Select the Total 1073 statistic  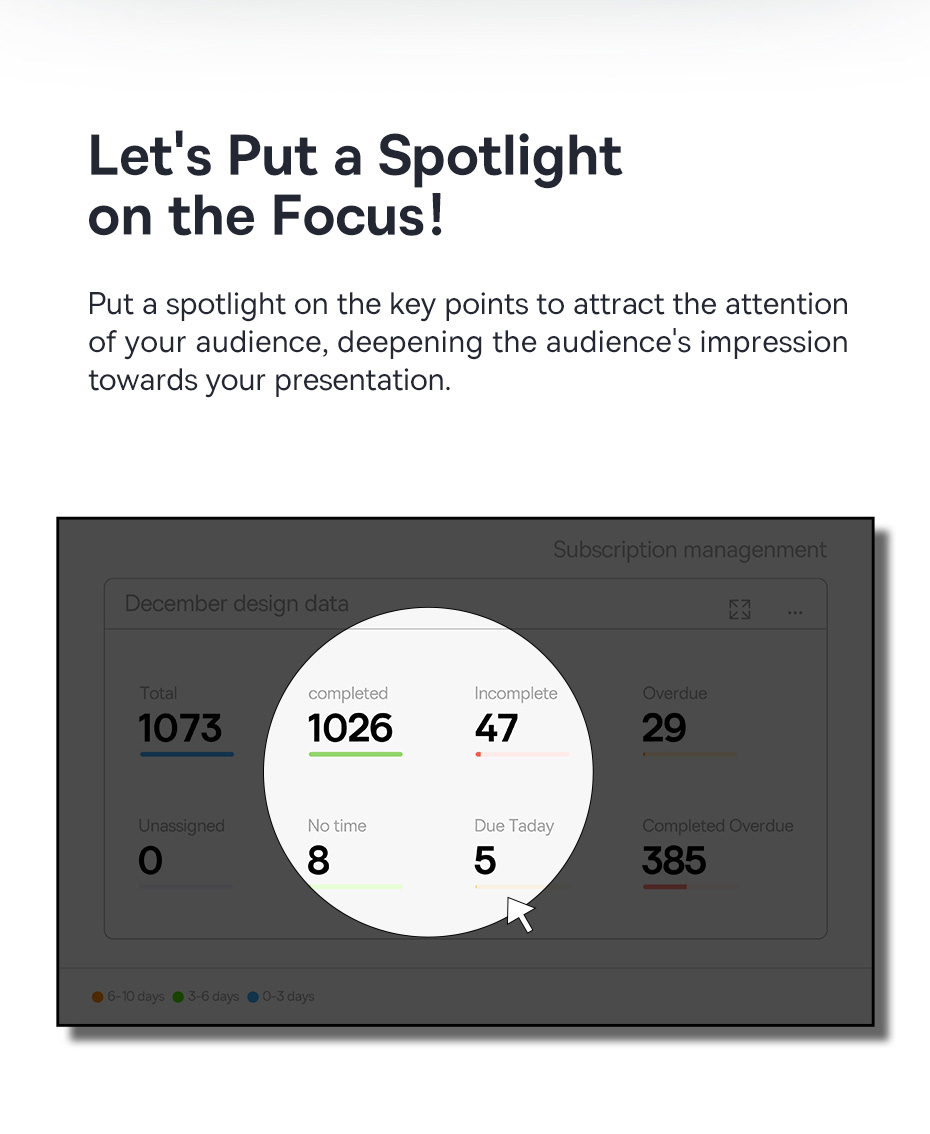[x=181, y=727]
